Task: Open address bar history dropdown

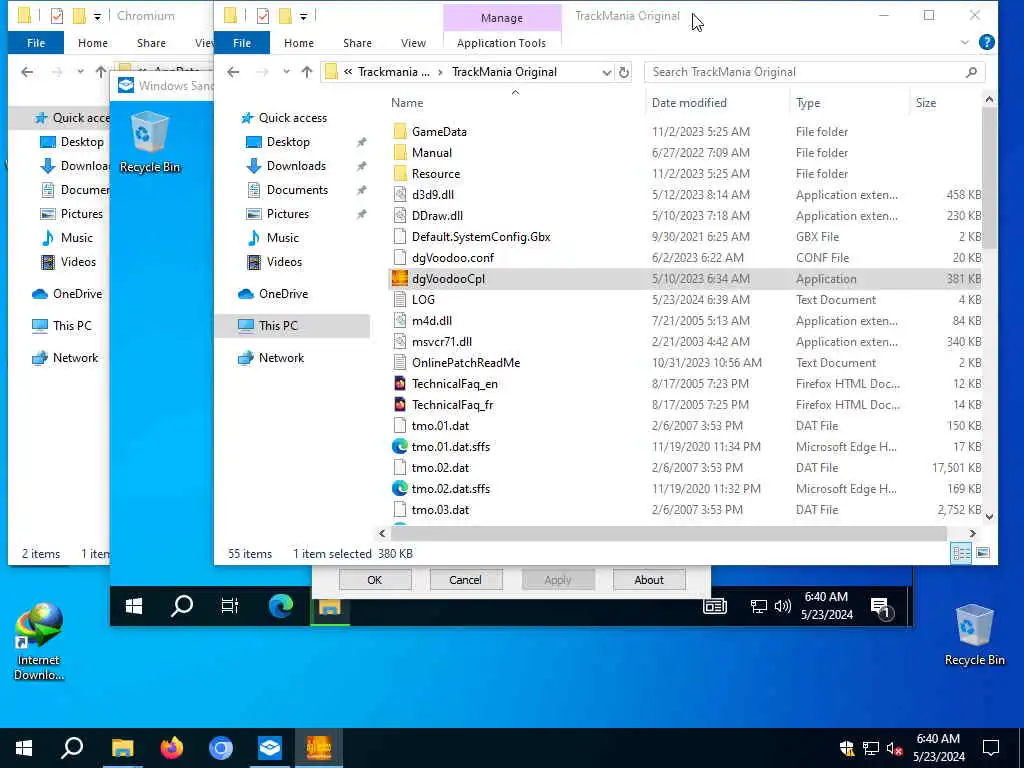Action: pyautogui.click(x=607, y=72)
